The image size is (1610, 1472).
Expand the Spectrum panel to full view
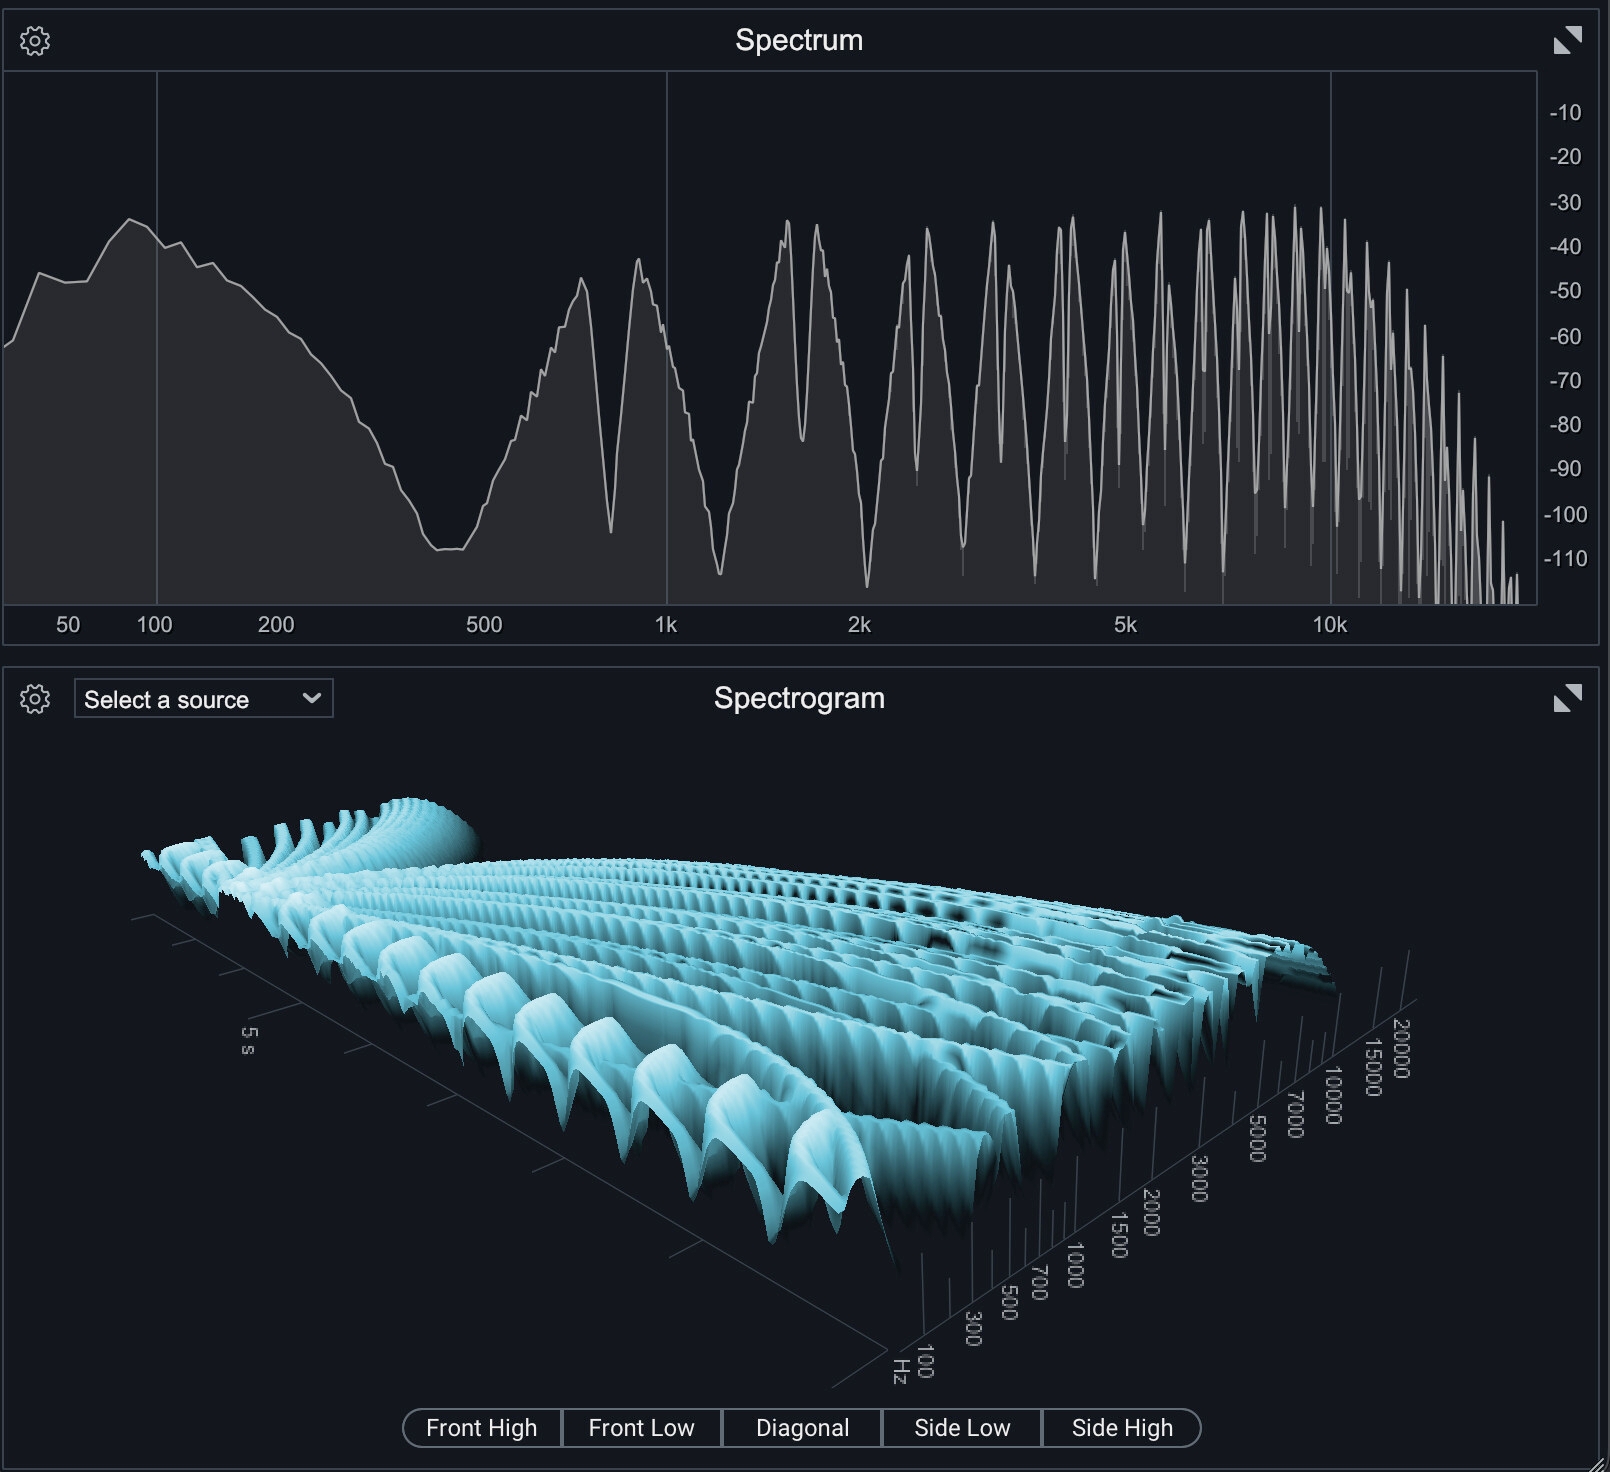click(1567, 41)
